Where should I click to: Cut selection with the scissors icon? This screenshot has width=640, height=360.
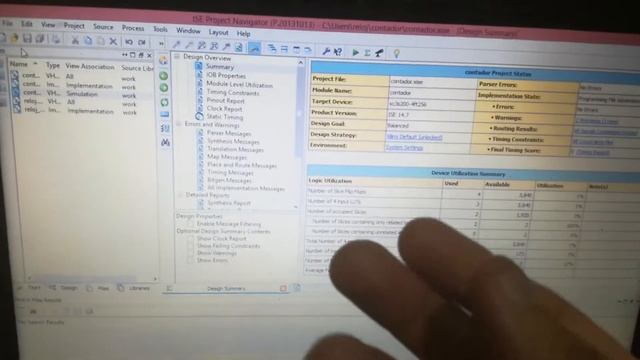pyautogui.click(x=75, y=40)
